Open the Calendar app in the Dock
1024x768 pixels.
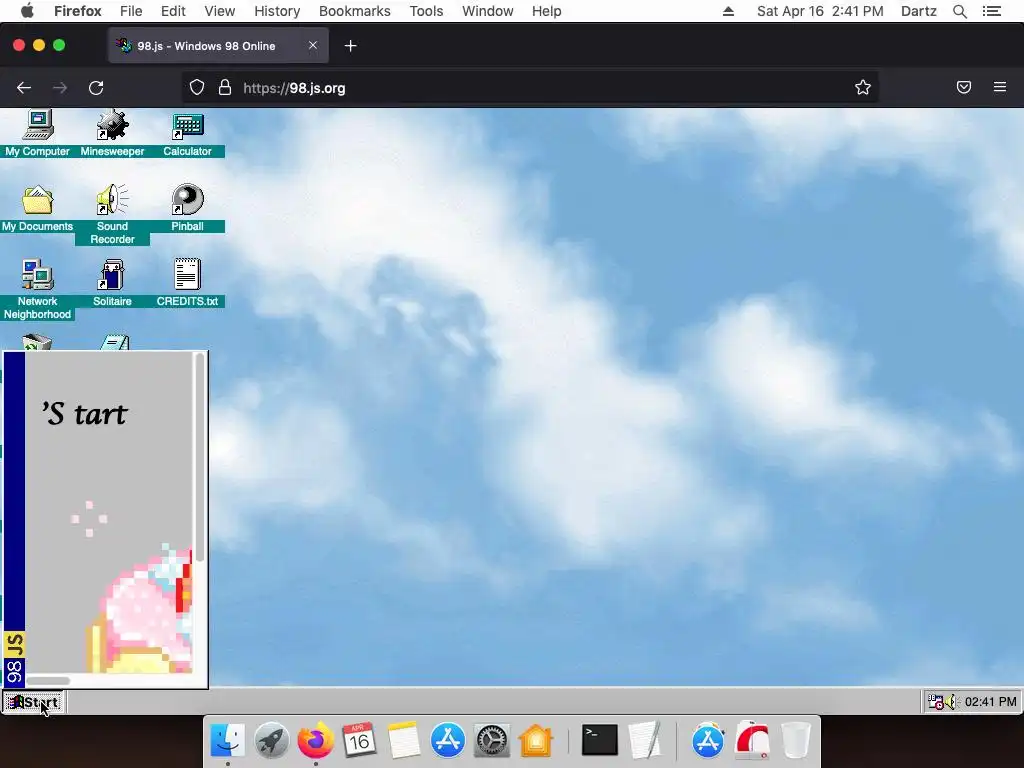click(x=359, y=741)
